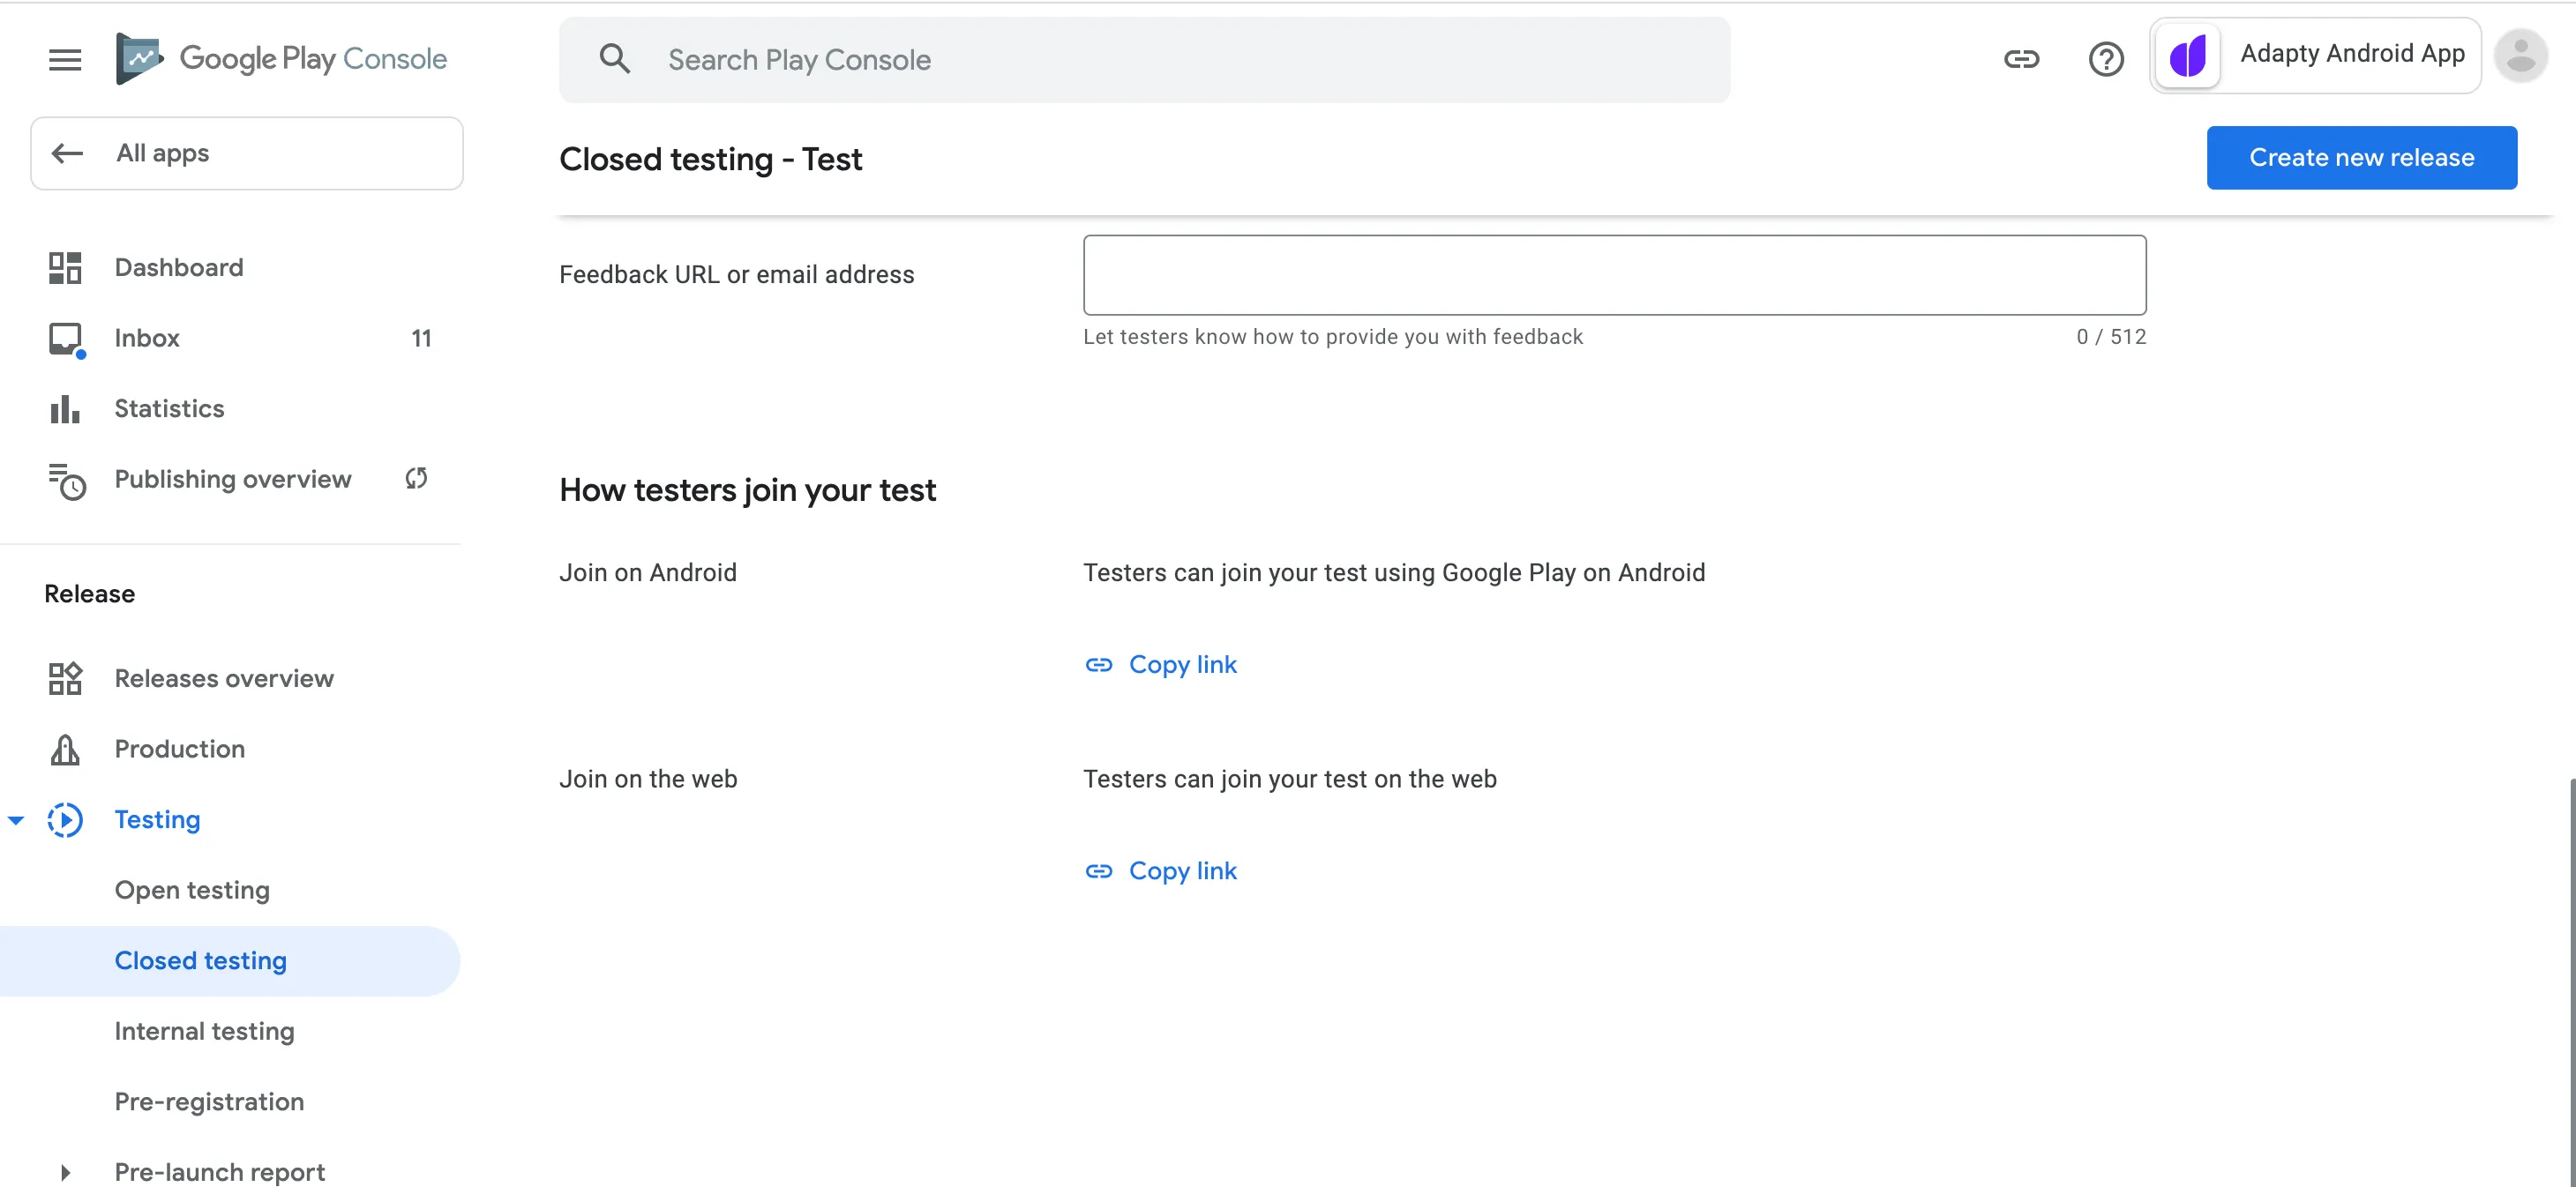Copy link for Join on Android
The image size is (2576, 1187).
[1161, 665]
